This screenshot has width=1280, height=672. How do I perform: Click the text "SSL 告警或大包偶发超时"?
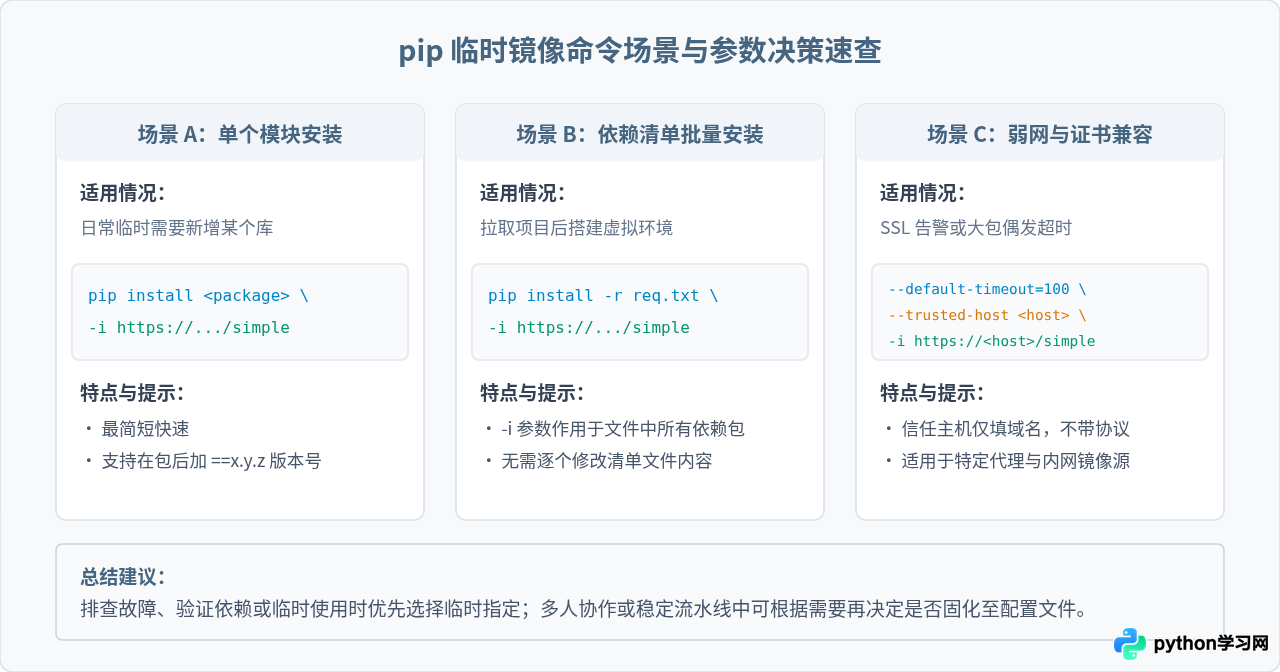(x=976, y=228)
